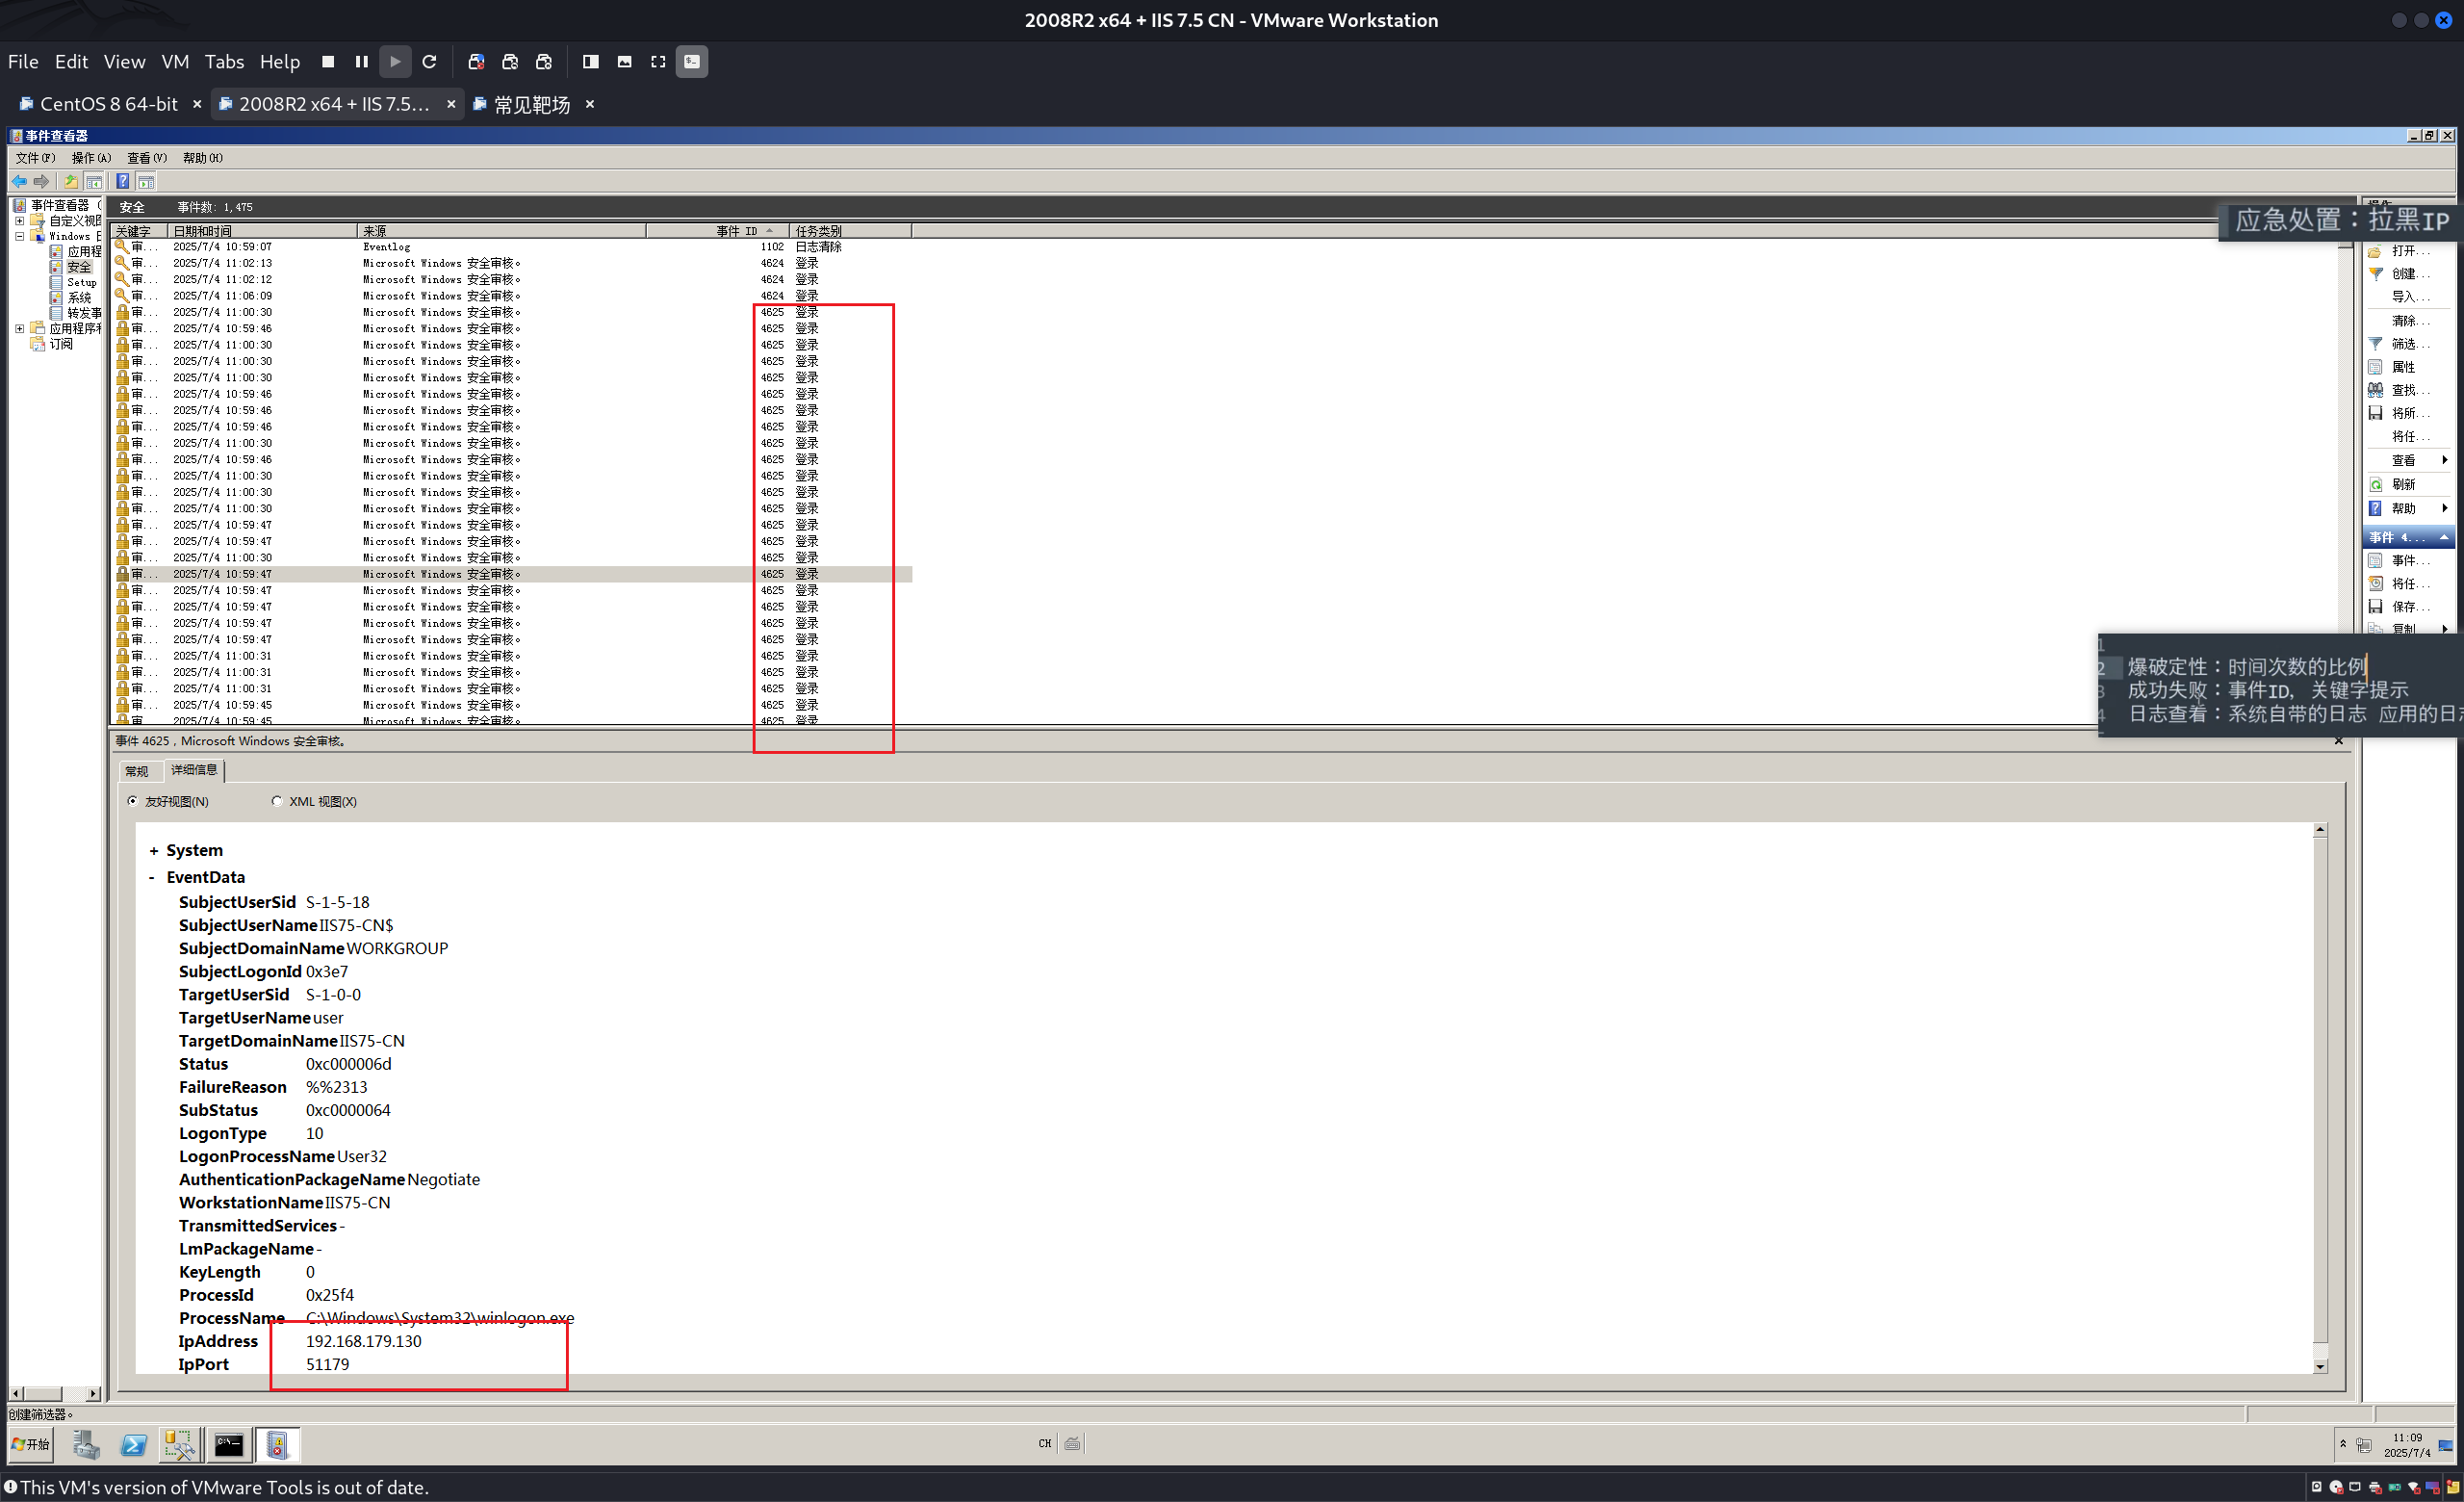The image size is (2464, 1502).
Task: Switch to the CentOS 8 64-bit tab
Action: tap(107, 104)
